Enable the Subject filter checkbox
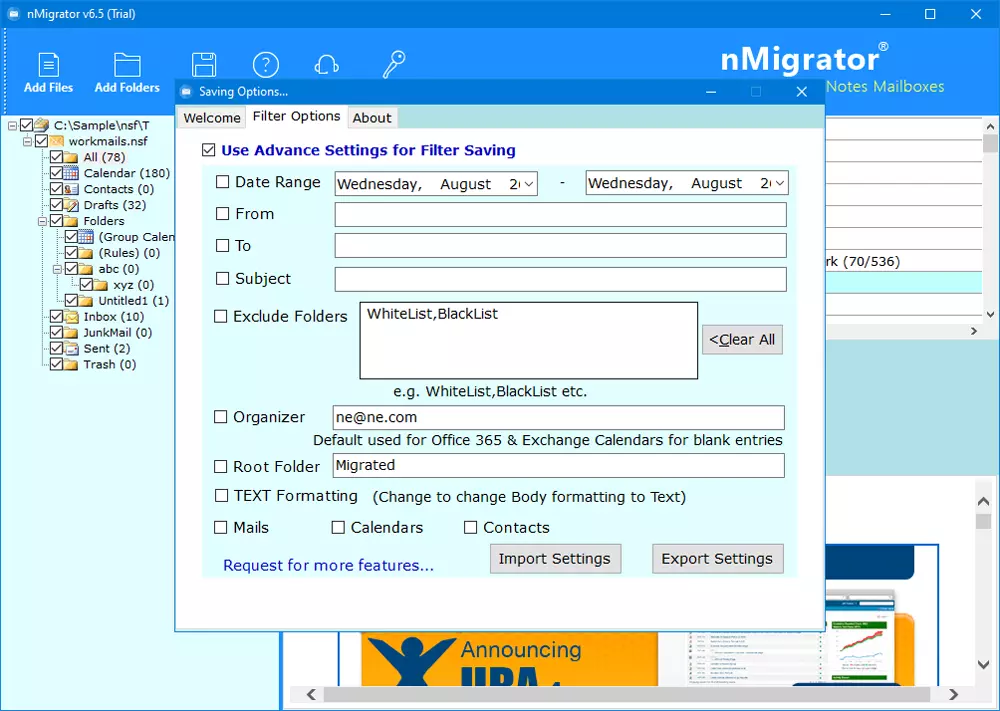 223,279
